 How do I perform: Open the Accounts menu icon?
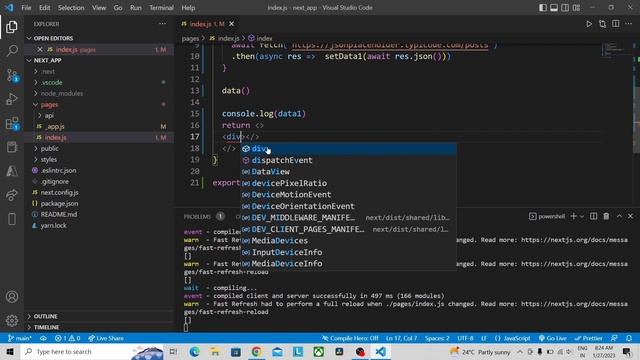tap(12, 297)
